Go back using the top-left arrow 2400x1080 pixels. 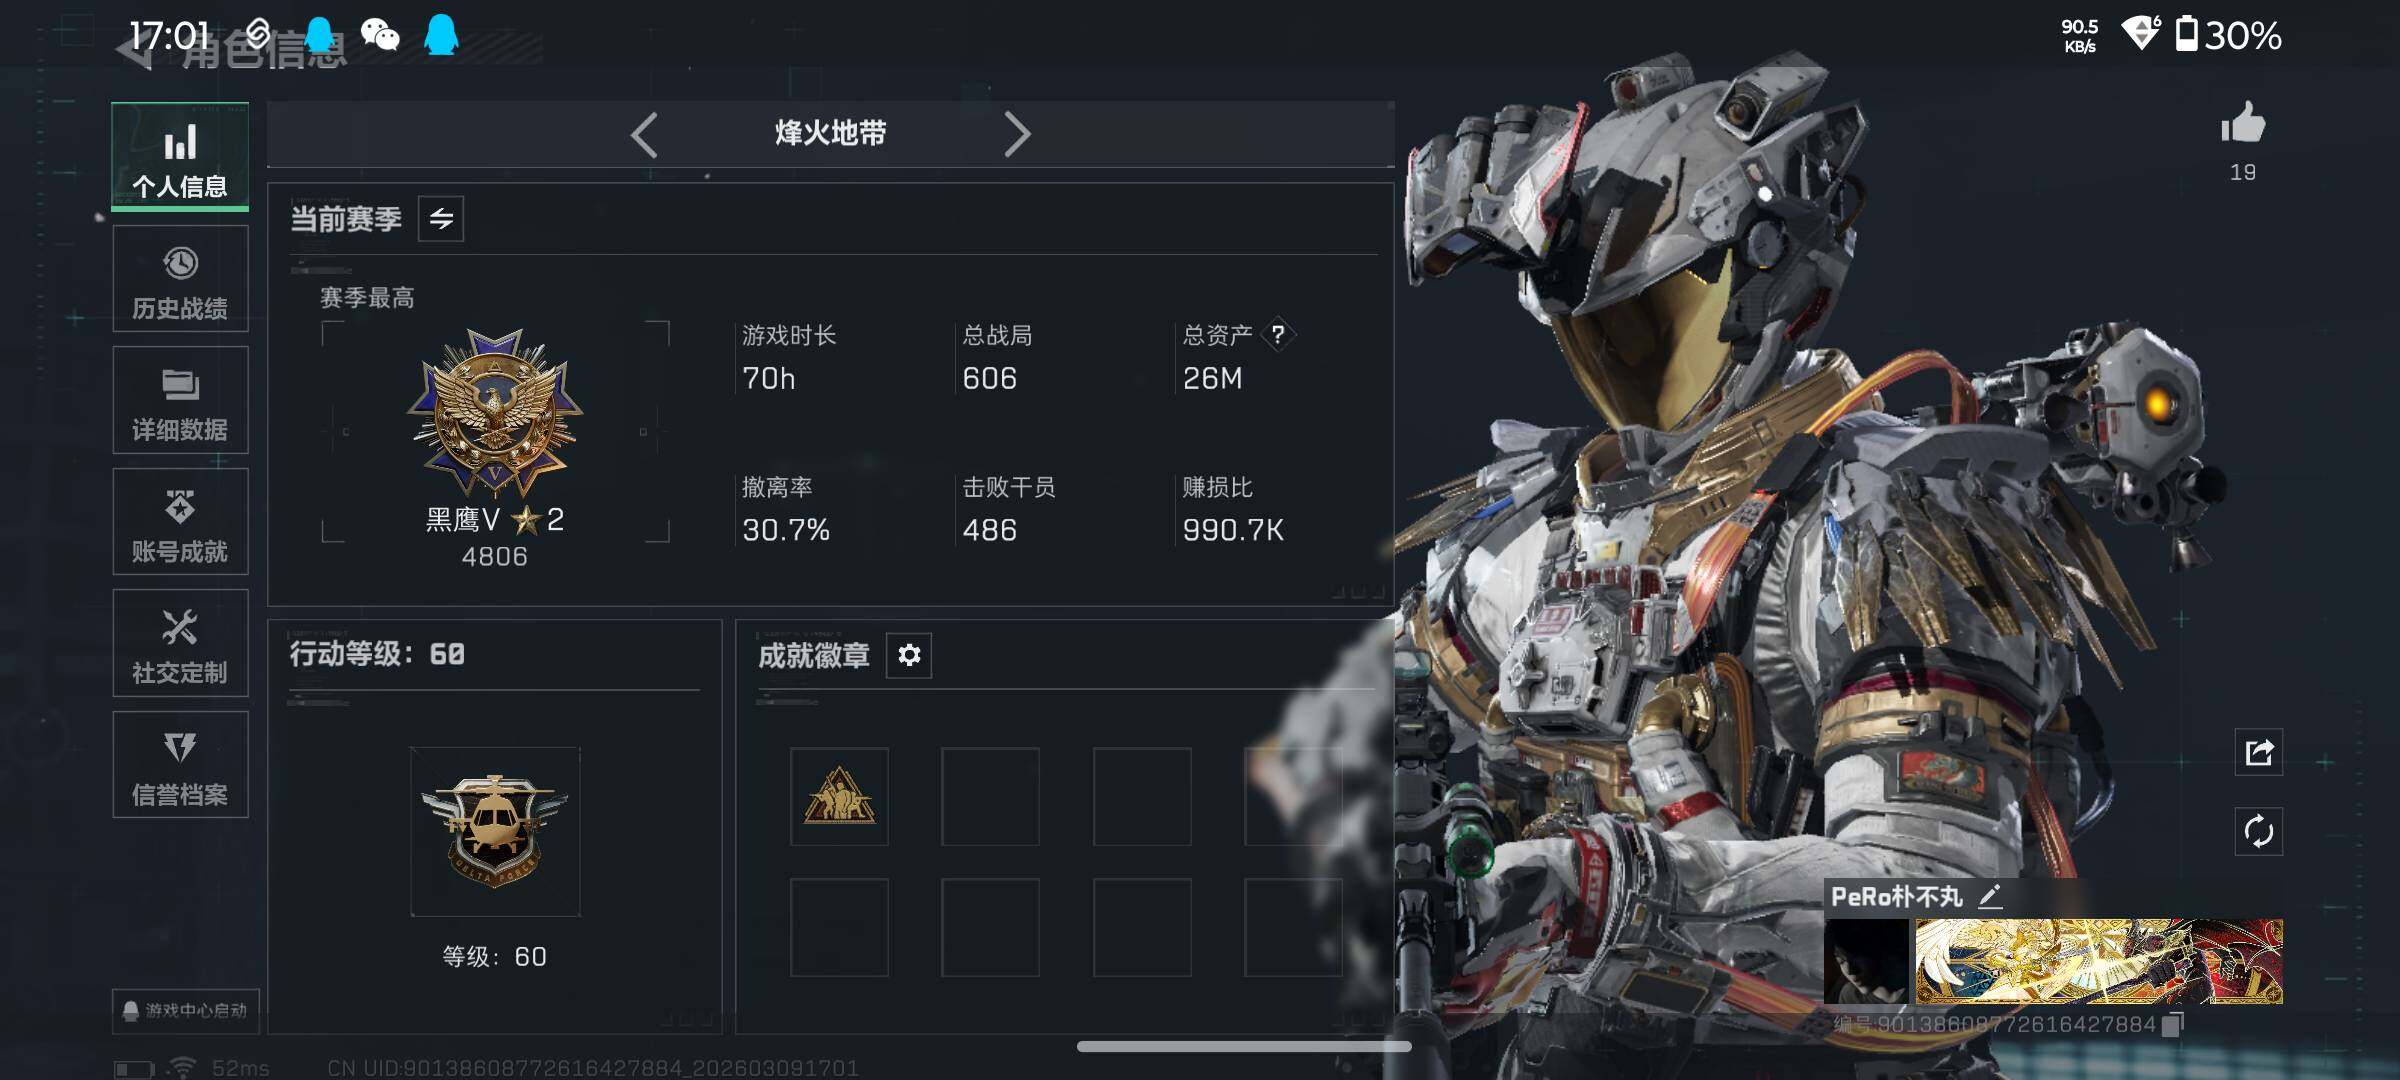pos(136,52)
